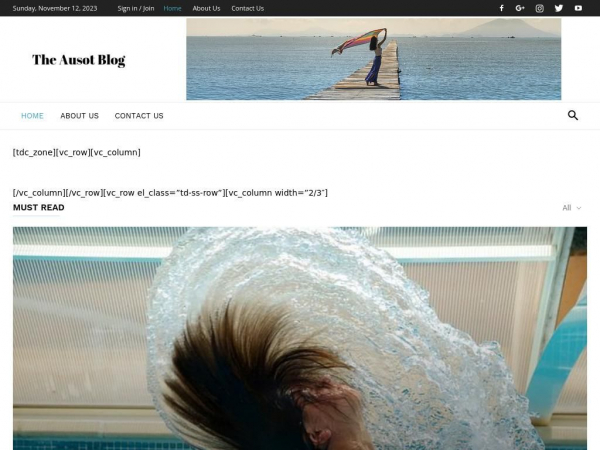Screen dimensions: 600x450
Task: Click Sign in / Join link
Action: (136, 8)
